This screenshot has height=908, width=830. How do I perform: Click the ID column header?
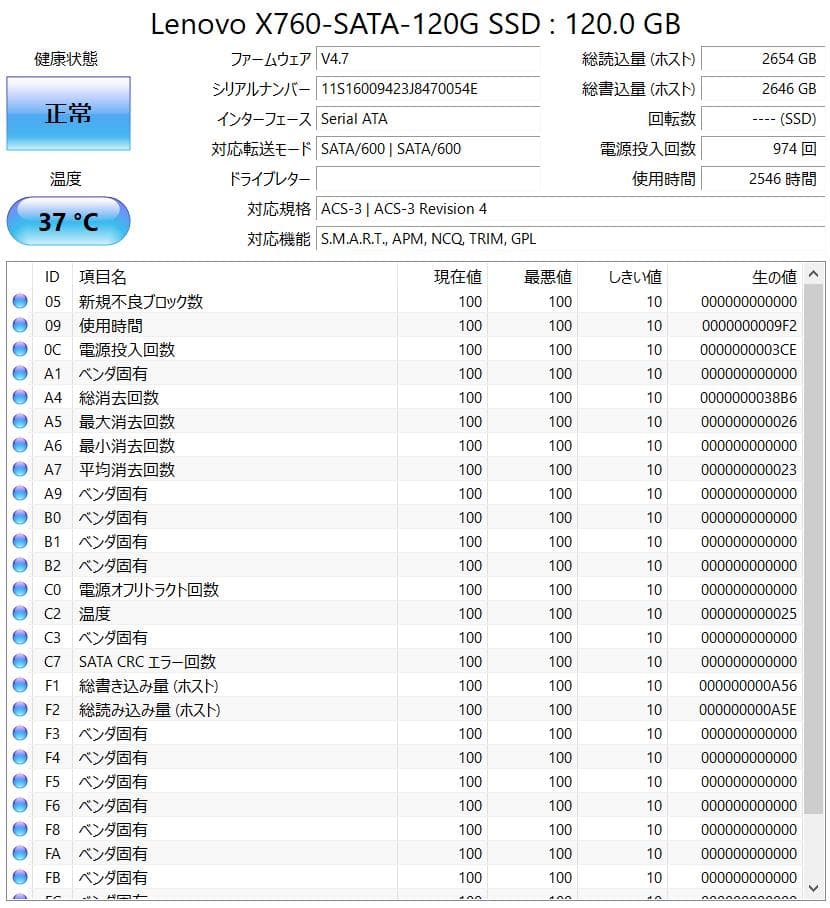(x=53, y=277)
